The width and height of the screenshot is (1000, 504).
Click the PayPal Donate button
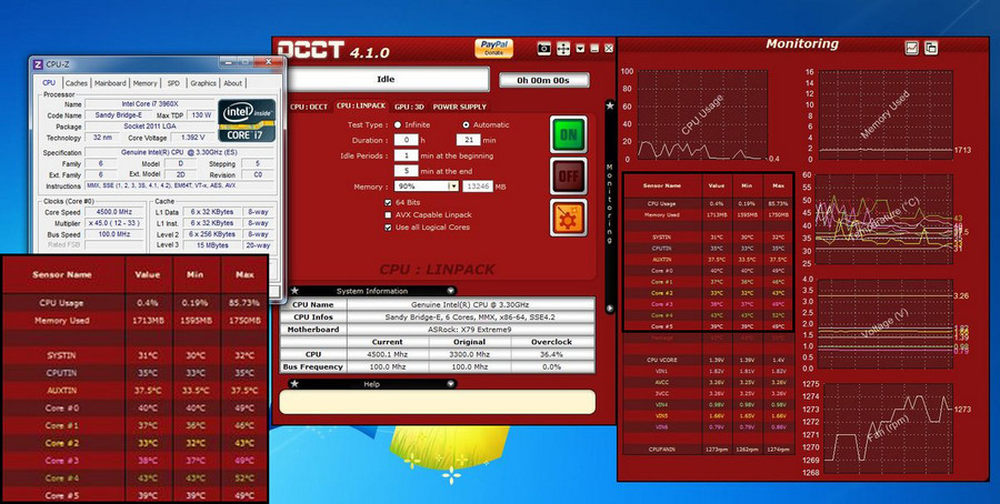click(494, 48)
